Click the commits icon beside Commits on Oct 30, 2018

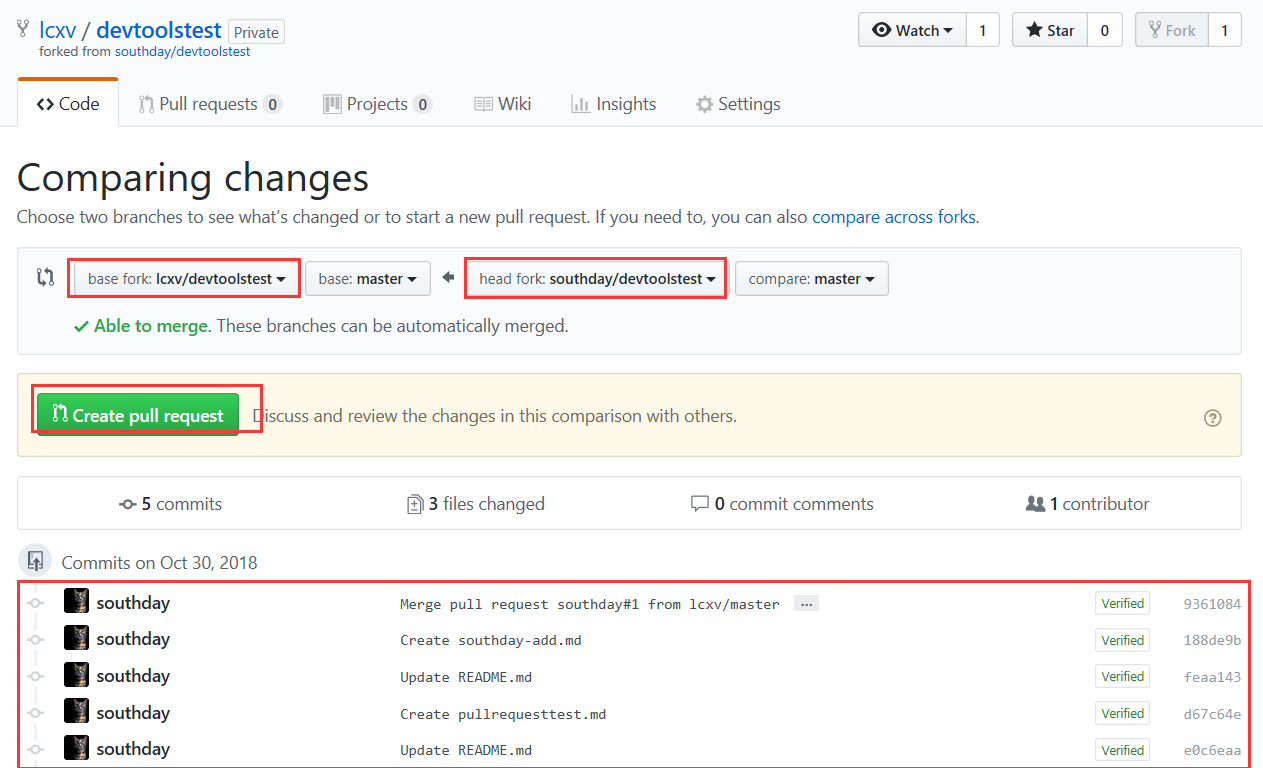click(36, 561)
